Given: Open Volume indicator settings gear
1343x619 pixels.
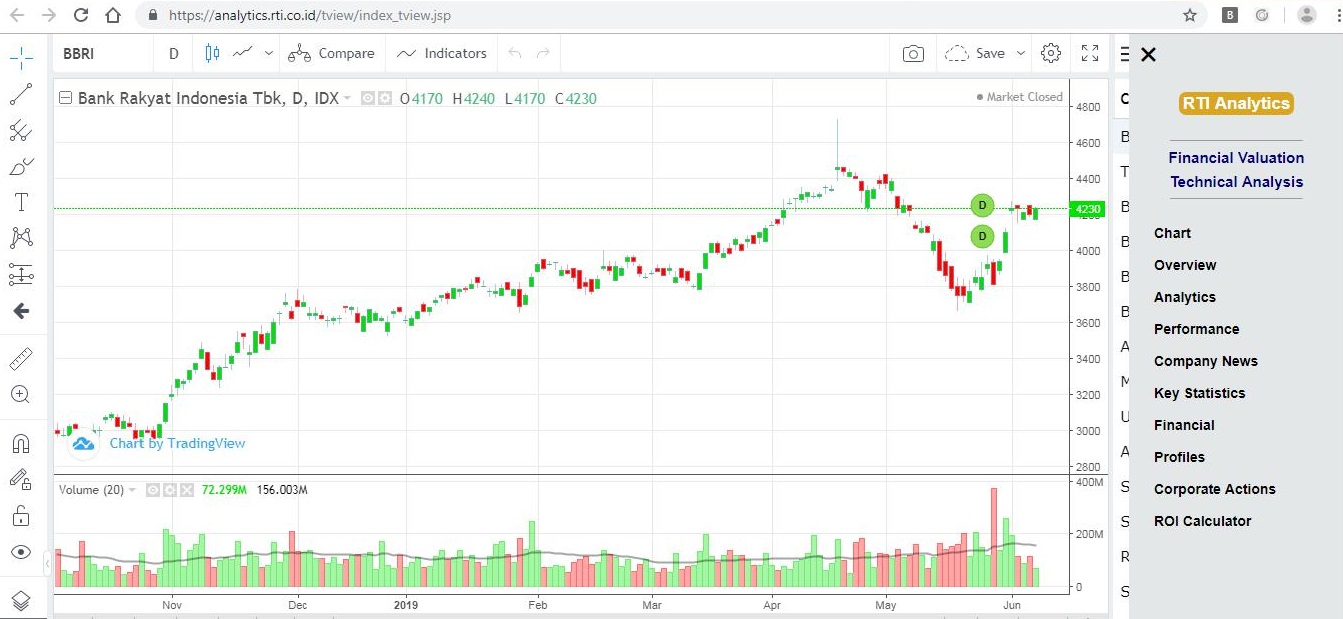Looking at the screenshot, I should pos(169,490).
